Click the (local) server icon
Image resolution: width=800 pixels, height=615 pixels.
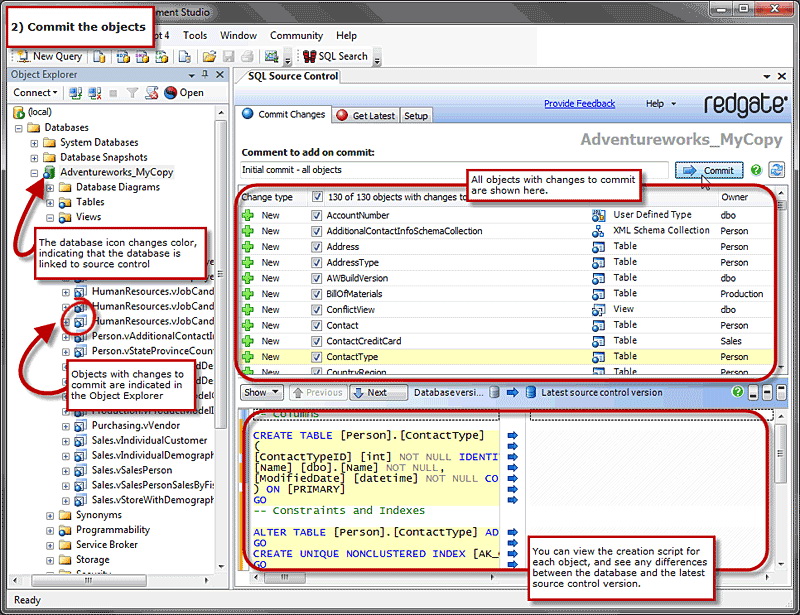tap(19, 112)
